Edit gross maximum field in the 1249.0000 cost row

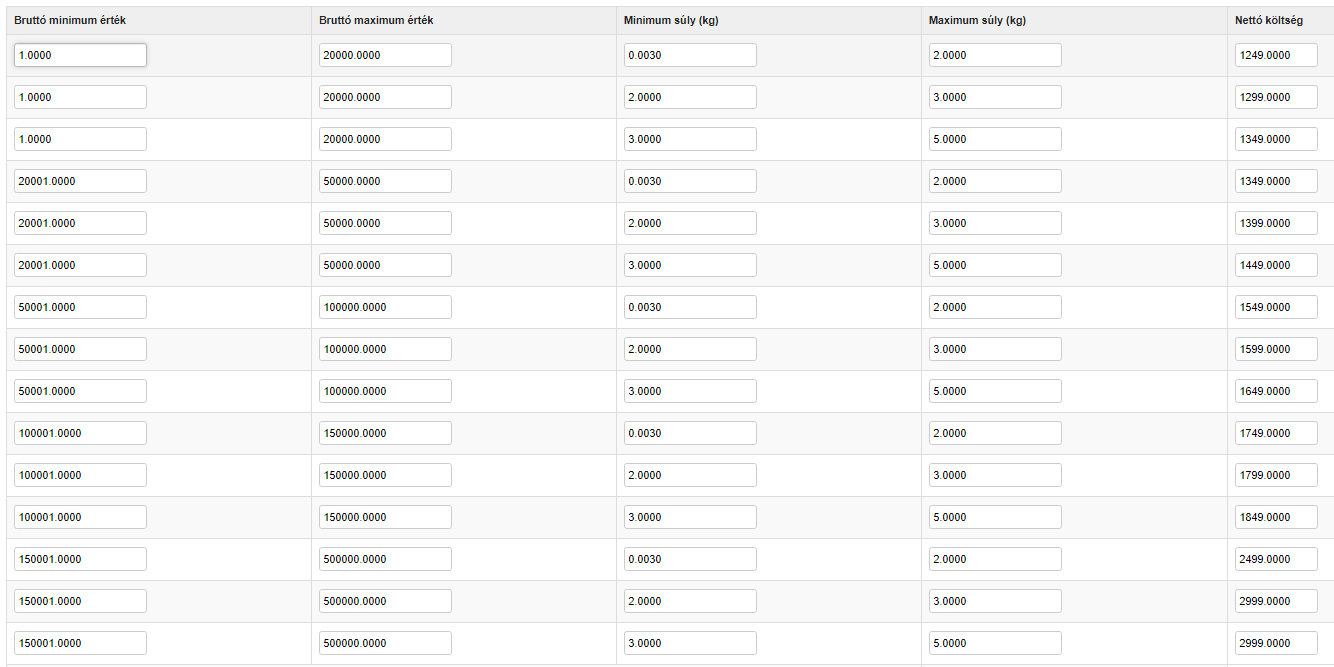pos(385,55)
